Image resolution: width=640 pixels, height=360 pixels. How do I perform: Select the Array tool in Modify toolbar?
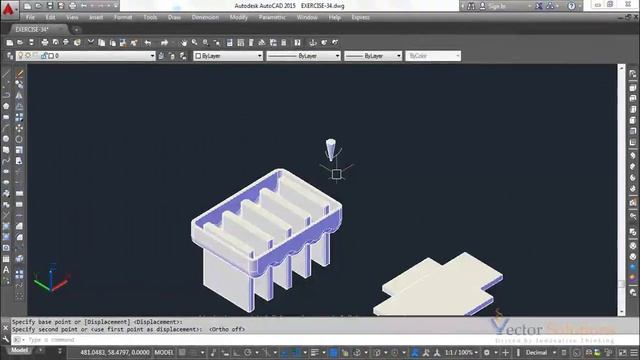click(x=19, y=117)
